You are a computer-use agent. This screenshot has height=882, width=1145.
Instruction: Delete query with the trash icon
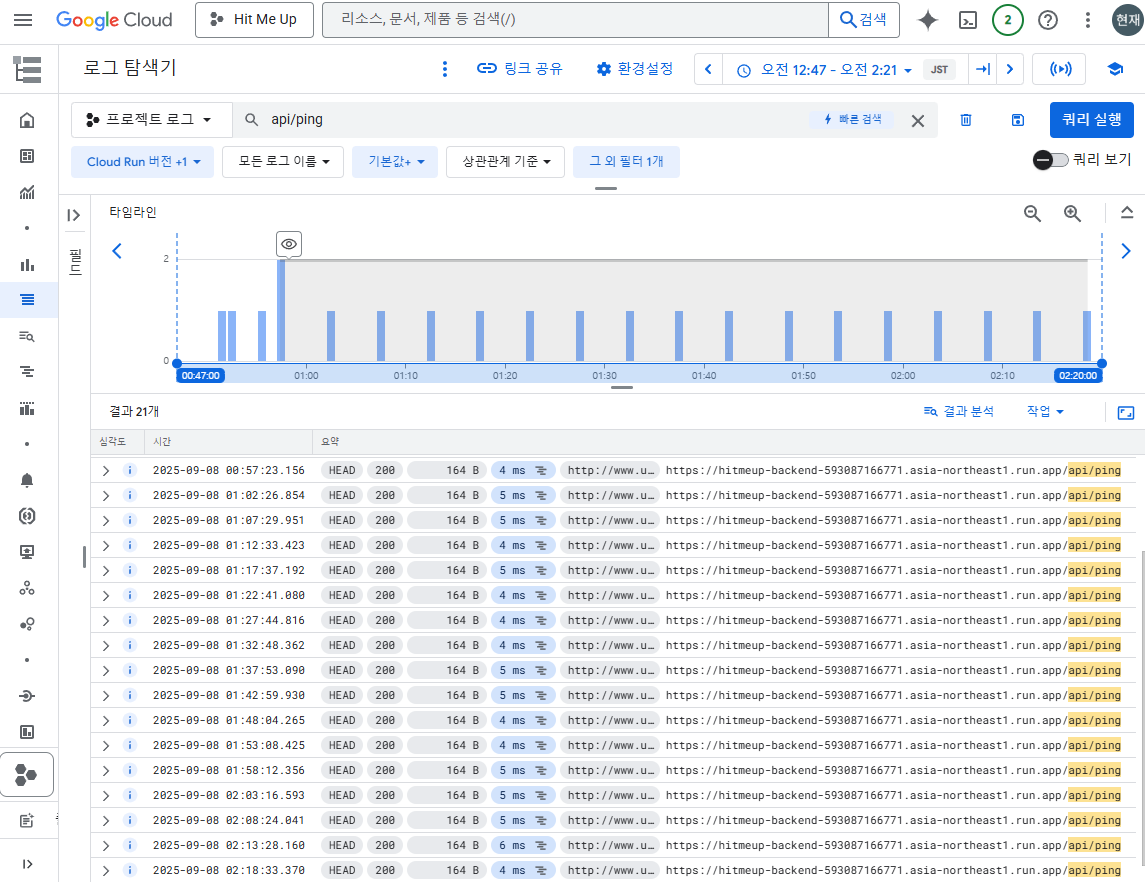point(966,120)
